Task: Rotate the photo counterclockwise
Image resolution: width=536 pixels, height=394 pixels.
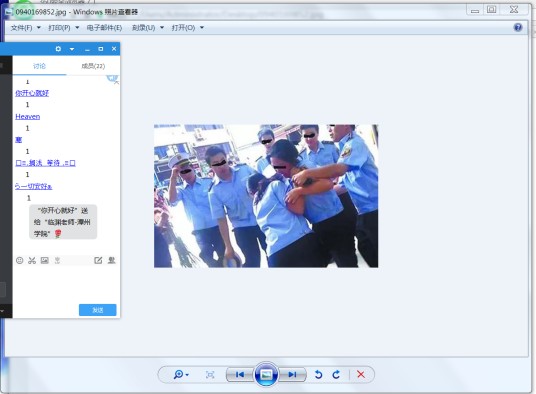Action: [318, 375]
